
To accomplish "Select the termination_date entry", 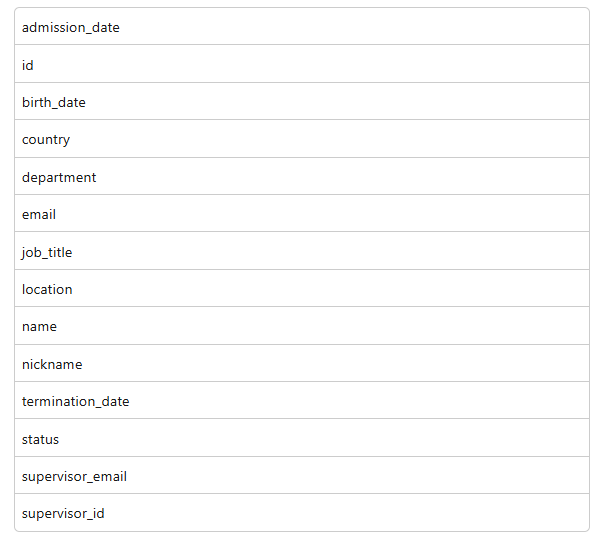I will 302,401.
